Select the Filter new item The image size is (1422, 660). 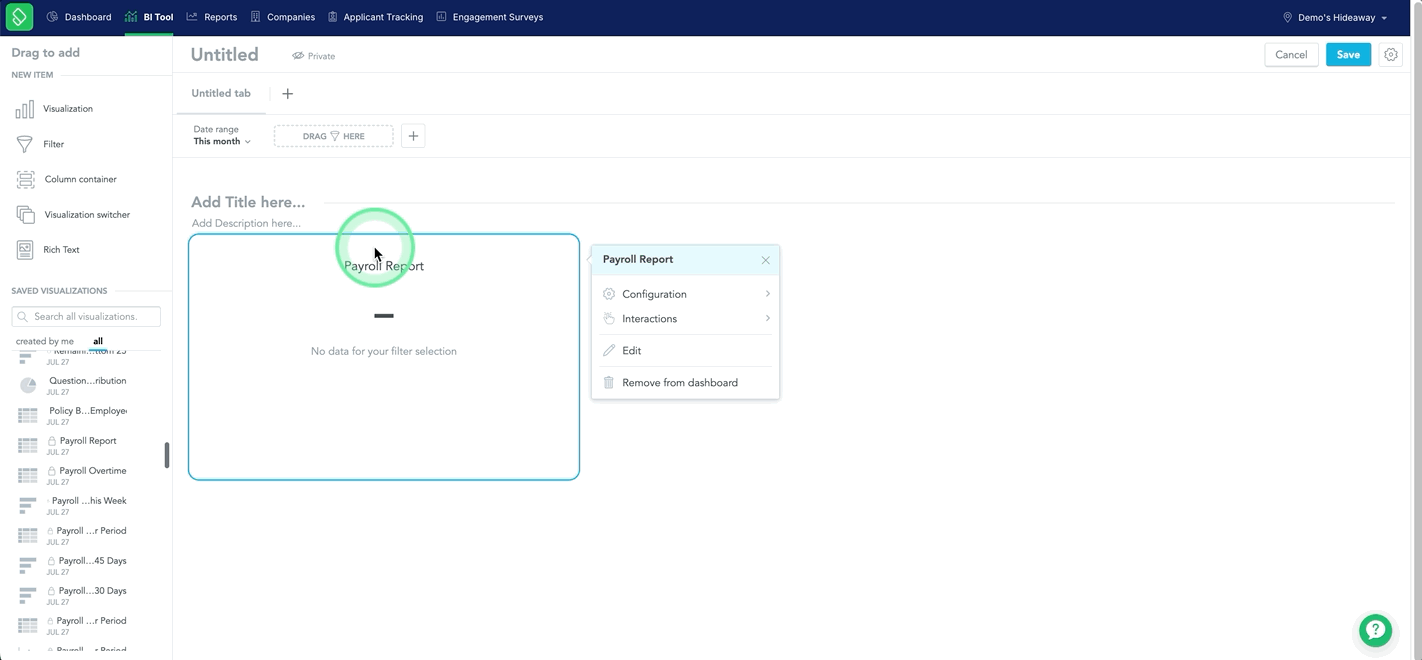[53, 144]
